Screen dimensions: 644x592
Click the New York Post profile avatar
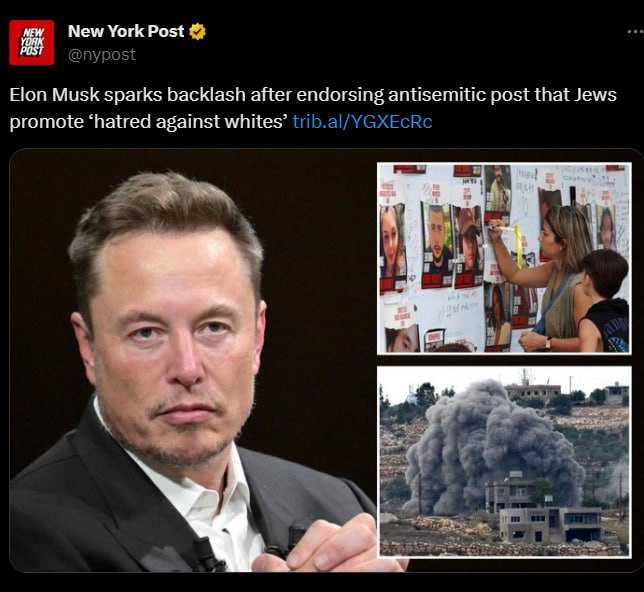(x=32, y=42)
